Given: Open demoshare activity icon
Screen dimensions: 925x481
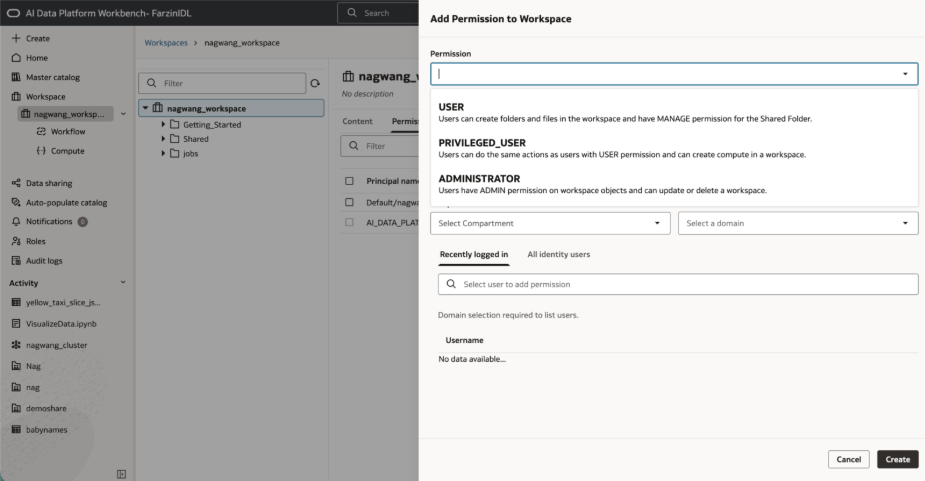Looking at the screenshot, I should pyautogui.click(x=16, y=408).
